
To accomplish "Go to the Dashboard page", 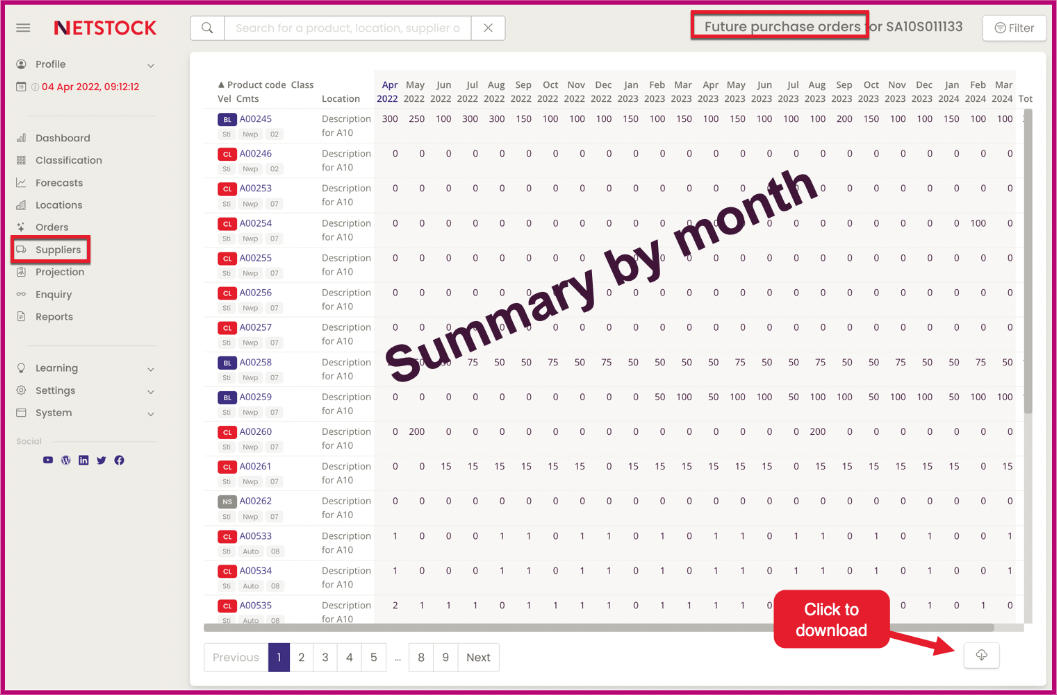I will click(62, 138).
